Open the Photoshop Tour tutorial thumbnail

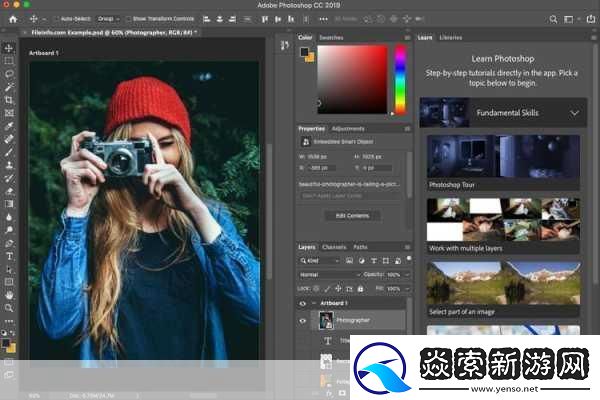coord(503,157)
